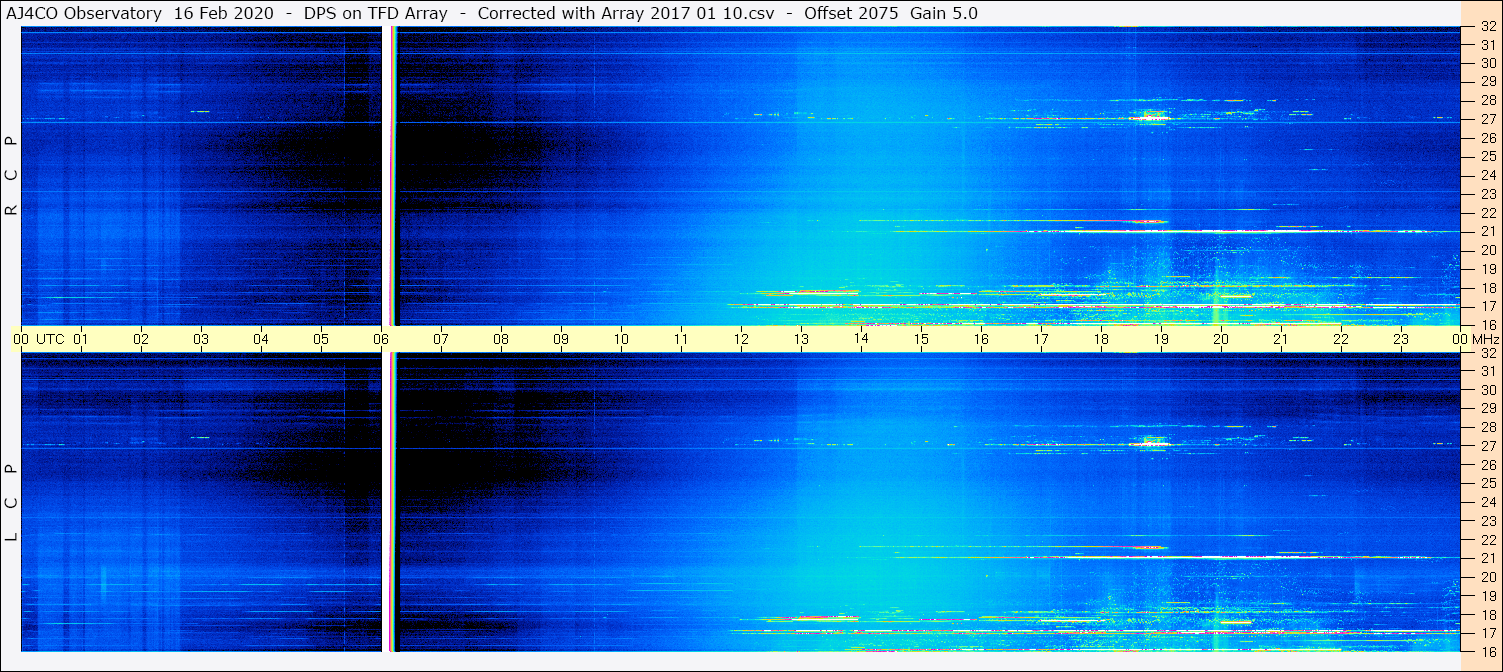Click the 18 MHz label in RCP panel

tap(1487, 287)
